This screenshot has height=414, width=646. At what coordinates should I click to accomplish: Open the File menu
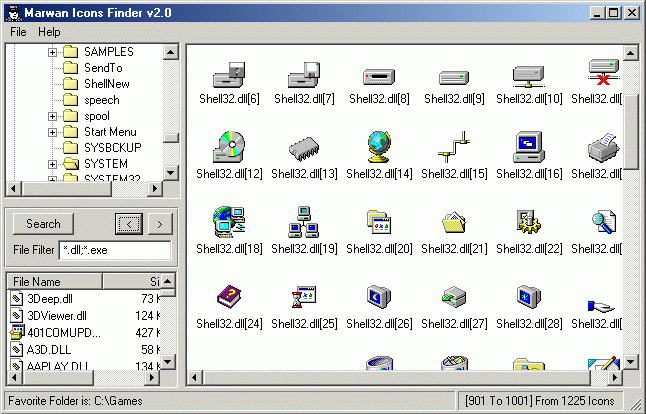18,32
